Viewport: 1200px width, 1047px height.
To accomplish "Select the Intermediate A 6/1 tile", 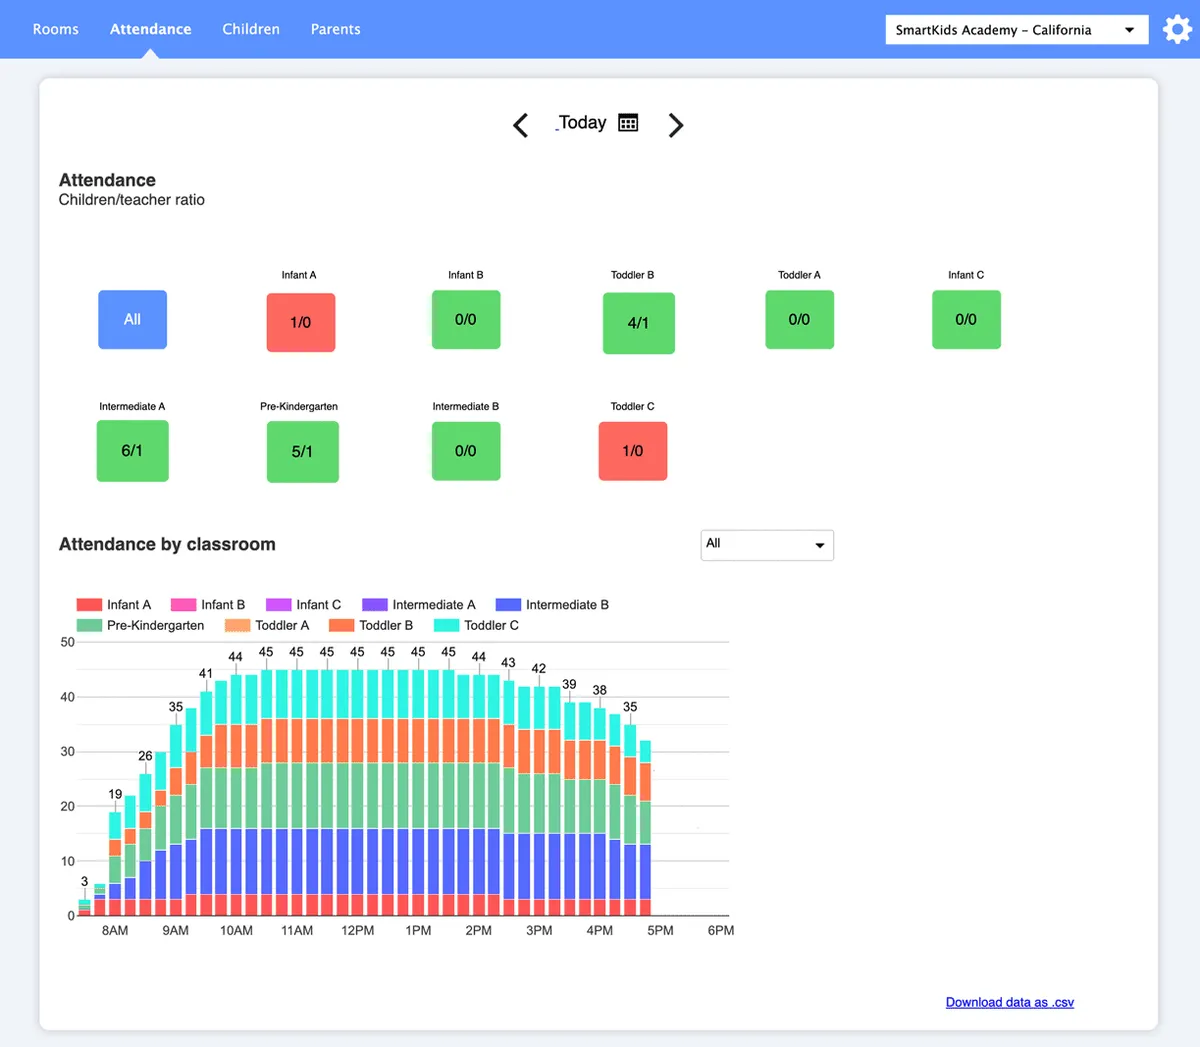I will pos(132,451).
